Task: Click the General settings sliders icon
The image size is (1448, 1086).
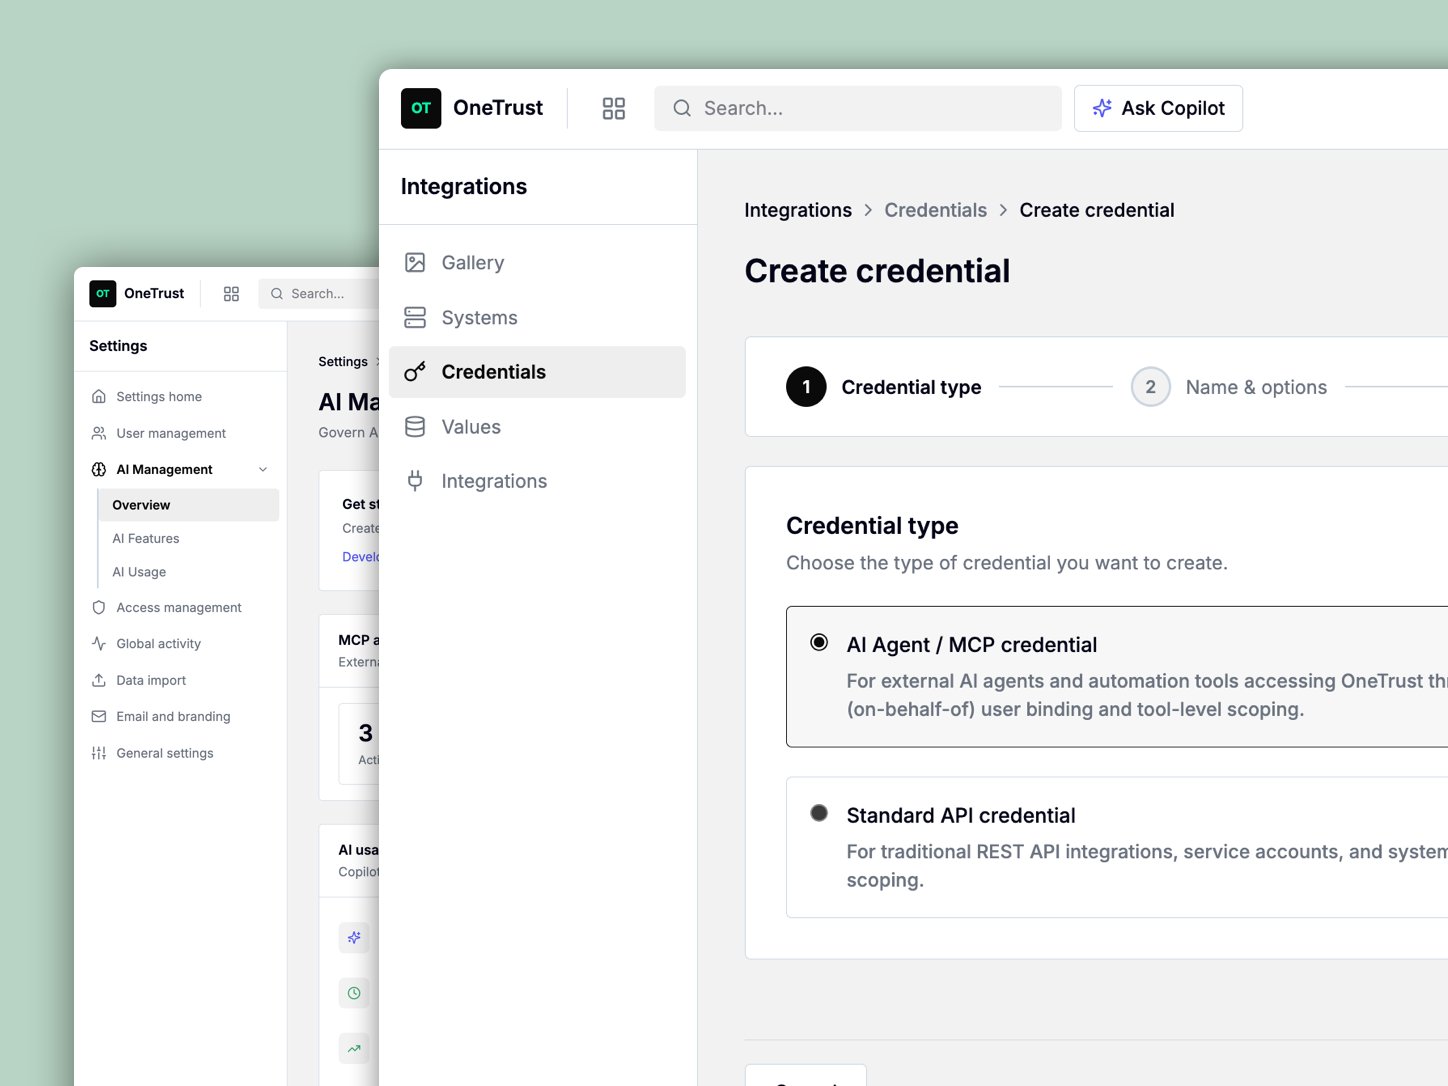Action: coord(99,753)
